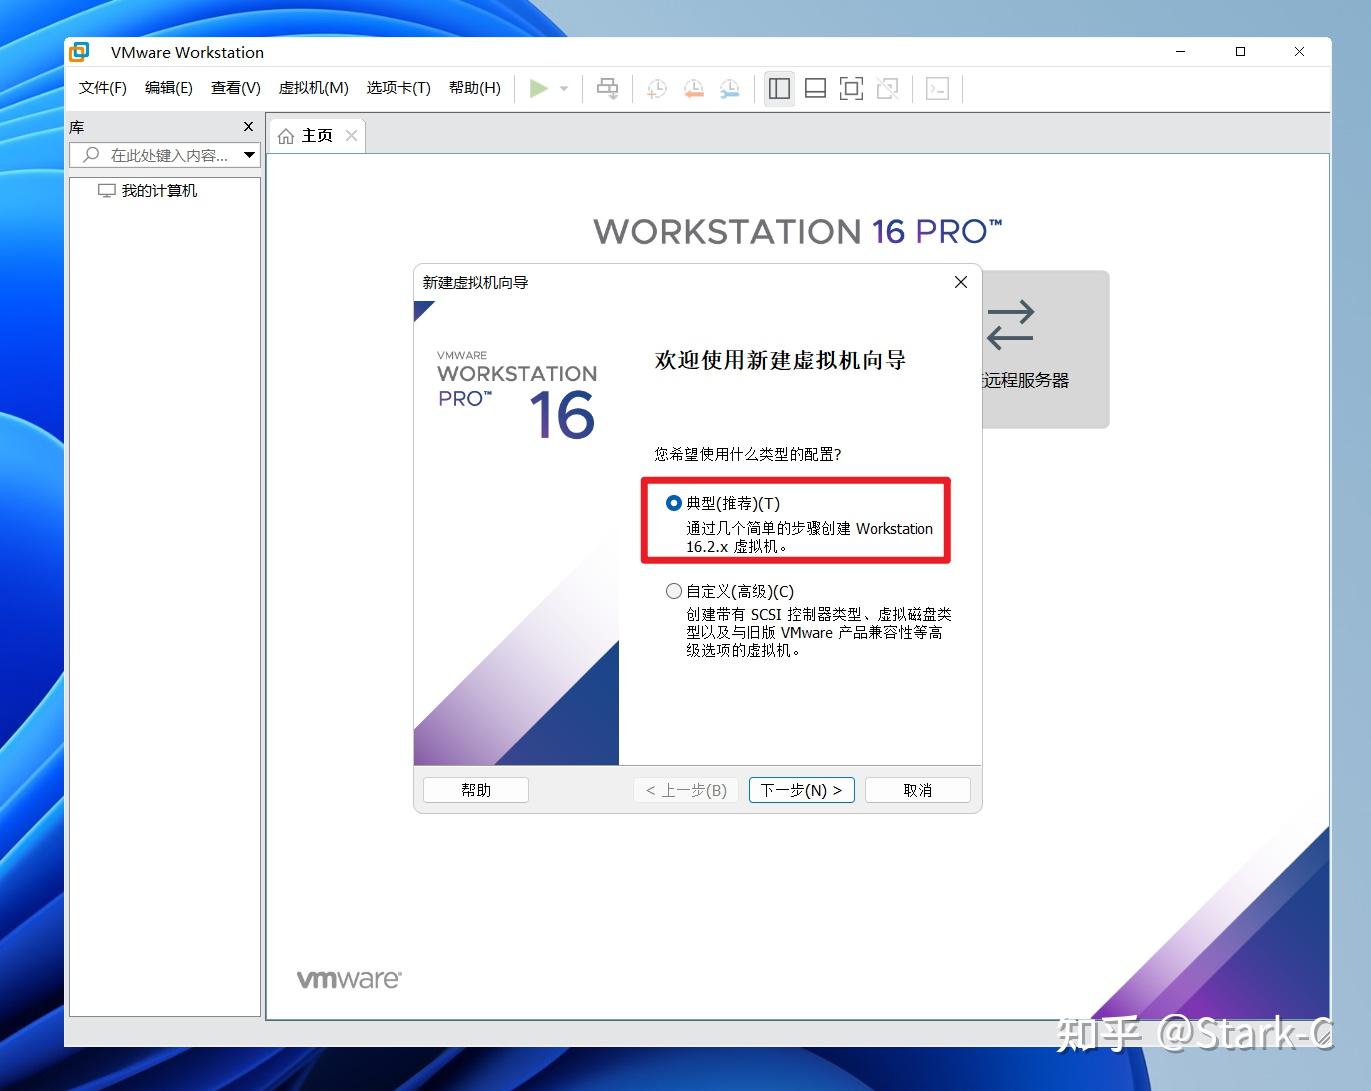The image size is (1371, 1091).
Task: Choose 自定义(高级)(C) configuration option
Action: click(x=674, y=591)
